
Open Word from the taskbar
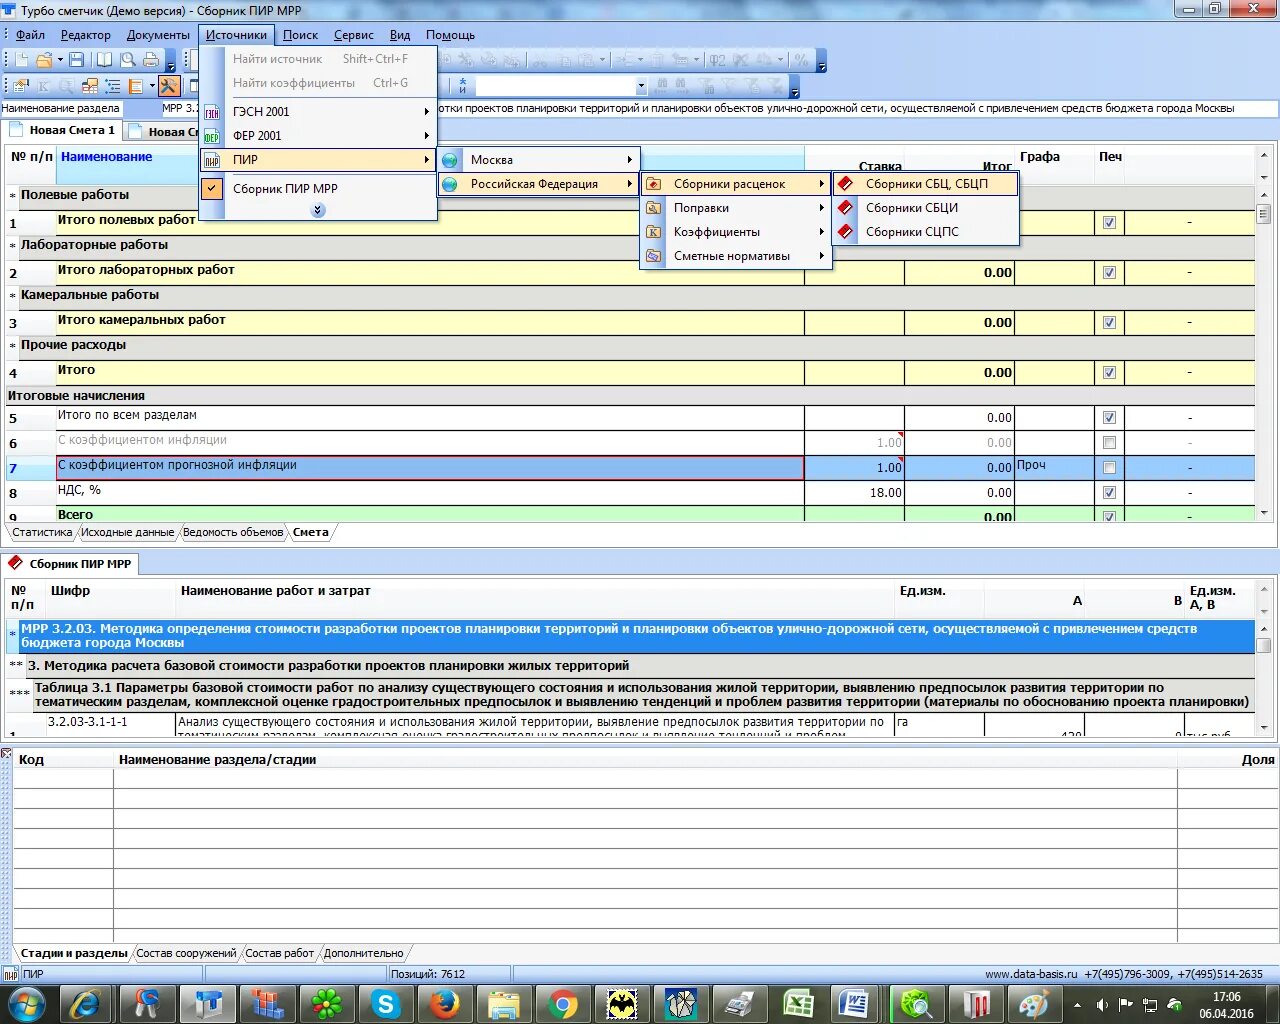tap(856, 1004)
